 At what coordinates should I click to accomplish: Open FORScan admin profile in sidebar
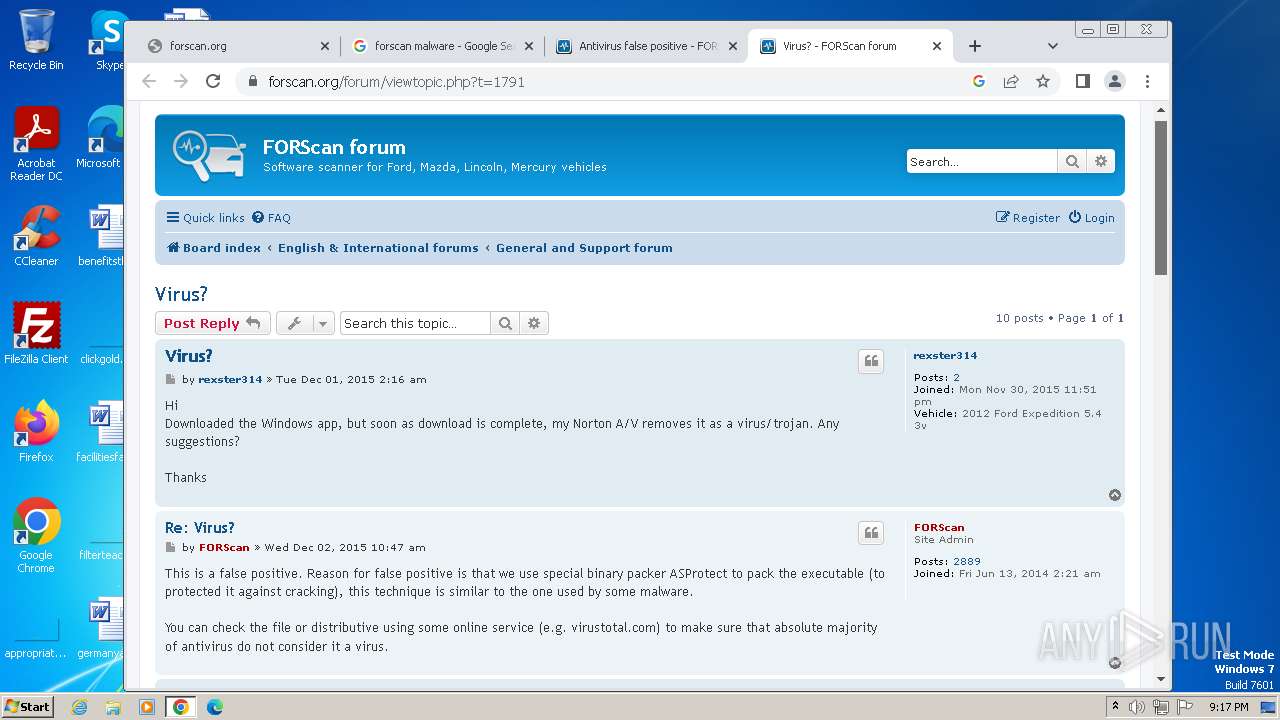click(x=939, y=527)
